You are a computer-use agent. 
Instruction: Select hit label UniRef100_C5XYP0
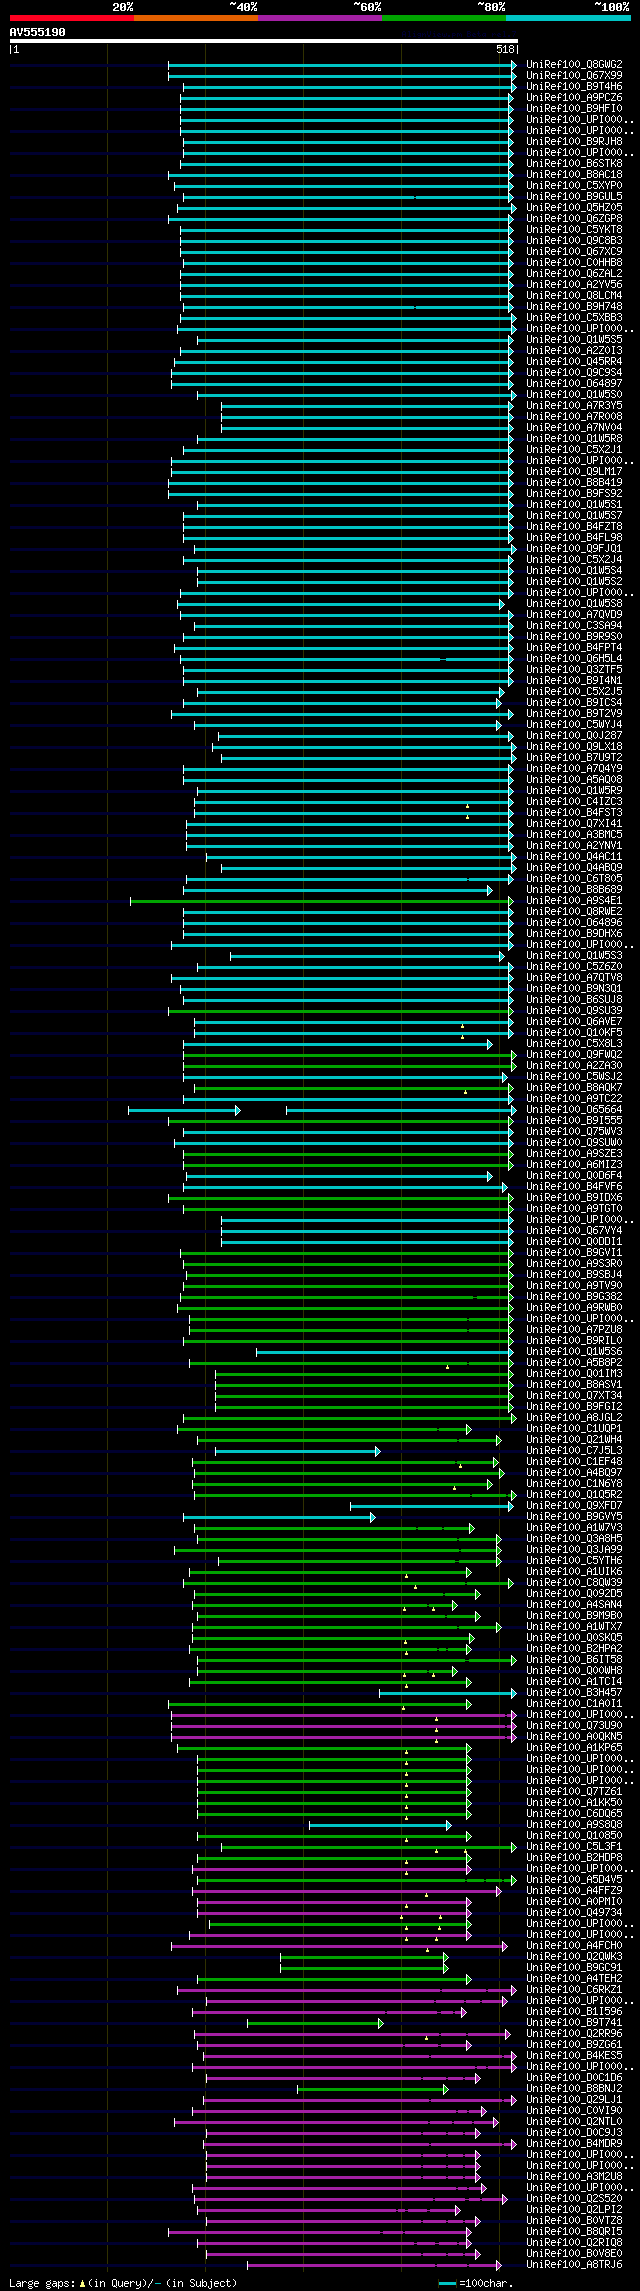coord(574,186)
